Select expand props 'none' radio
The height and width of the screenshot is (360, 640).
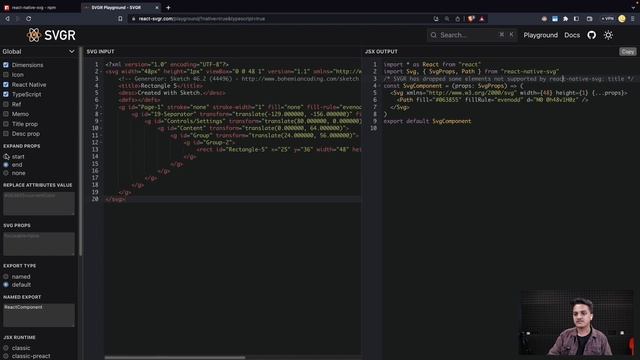[6, 173]
